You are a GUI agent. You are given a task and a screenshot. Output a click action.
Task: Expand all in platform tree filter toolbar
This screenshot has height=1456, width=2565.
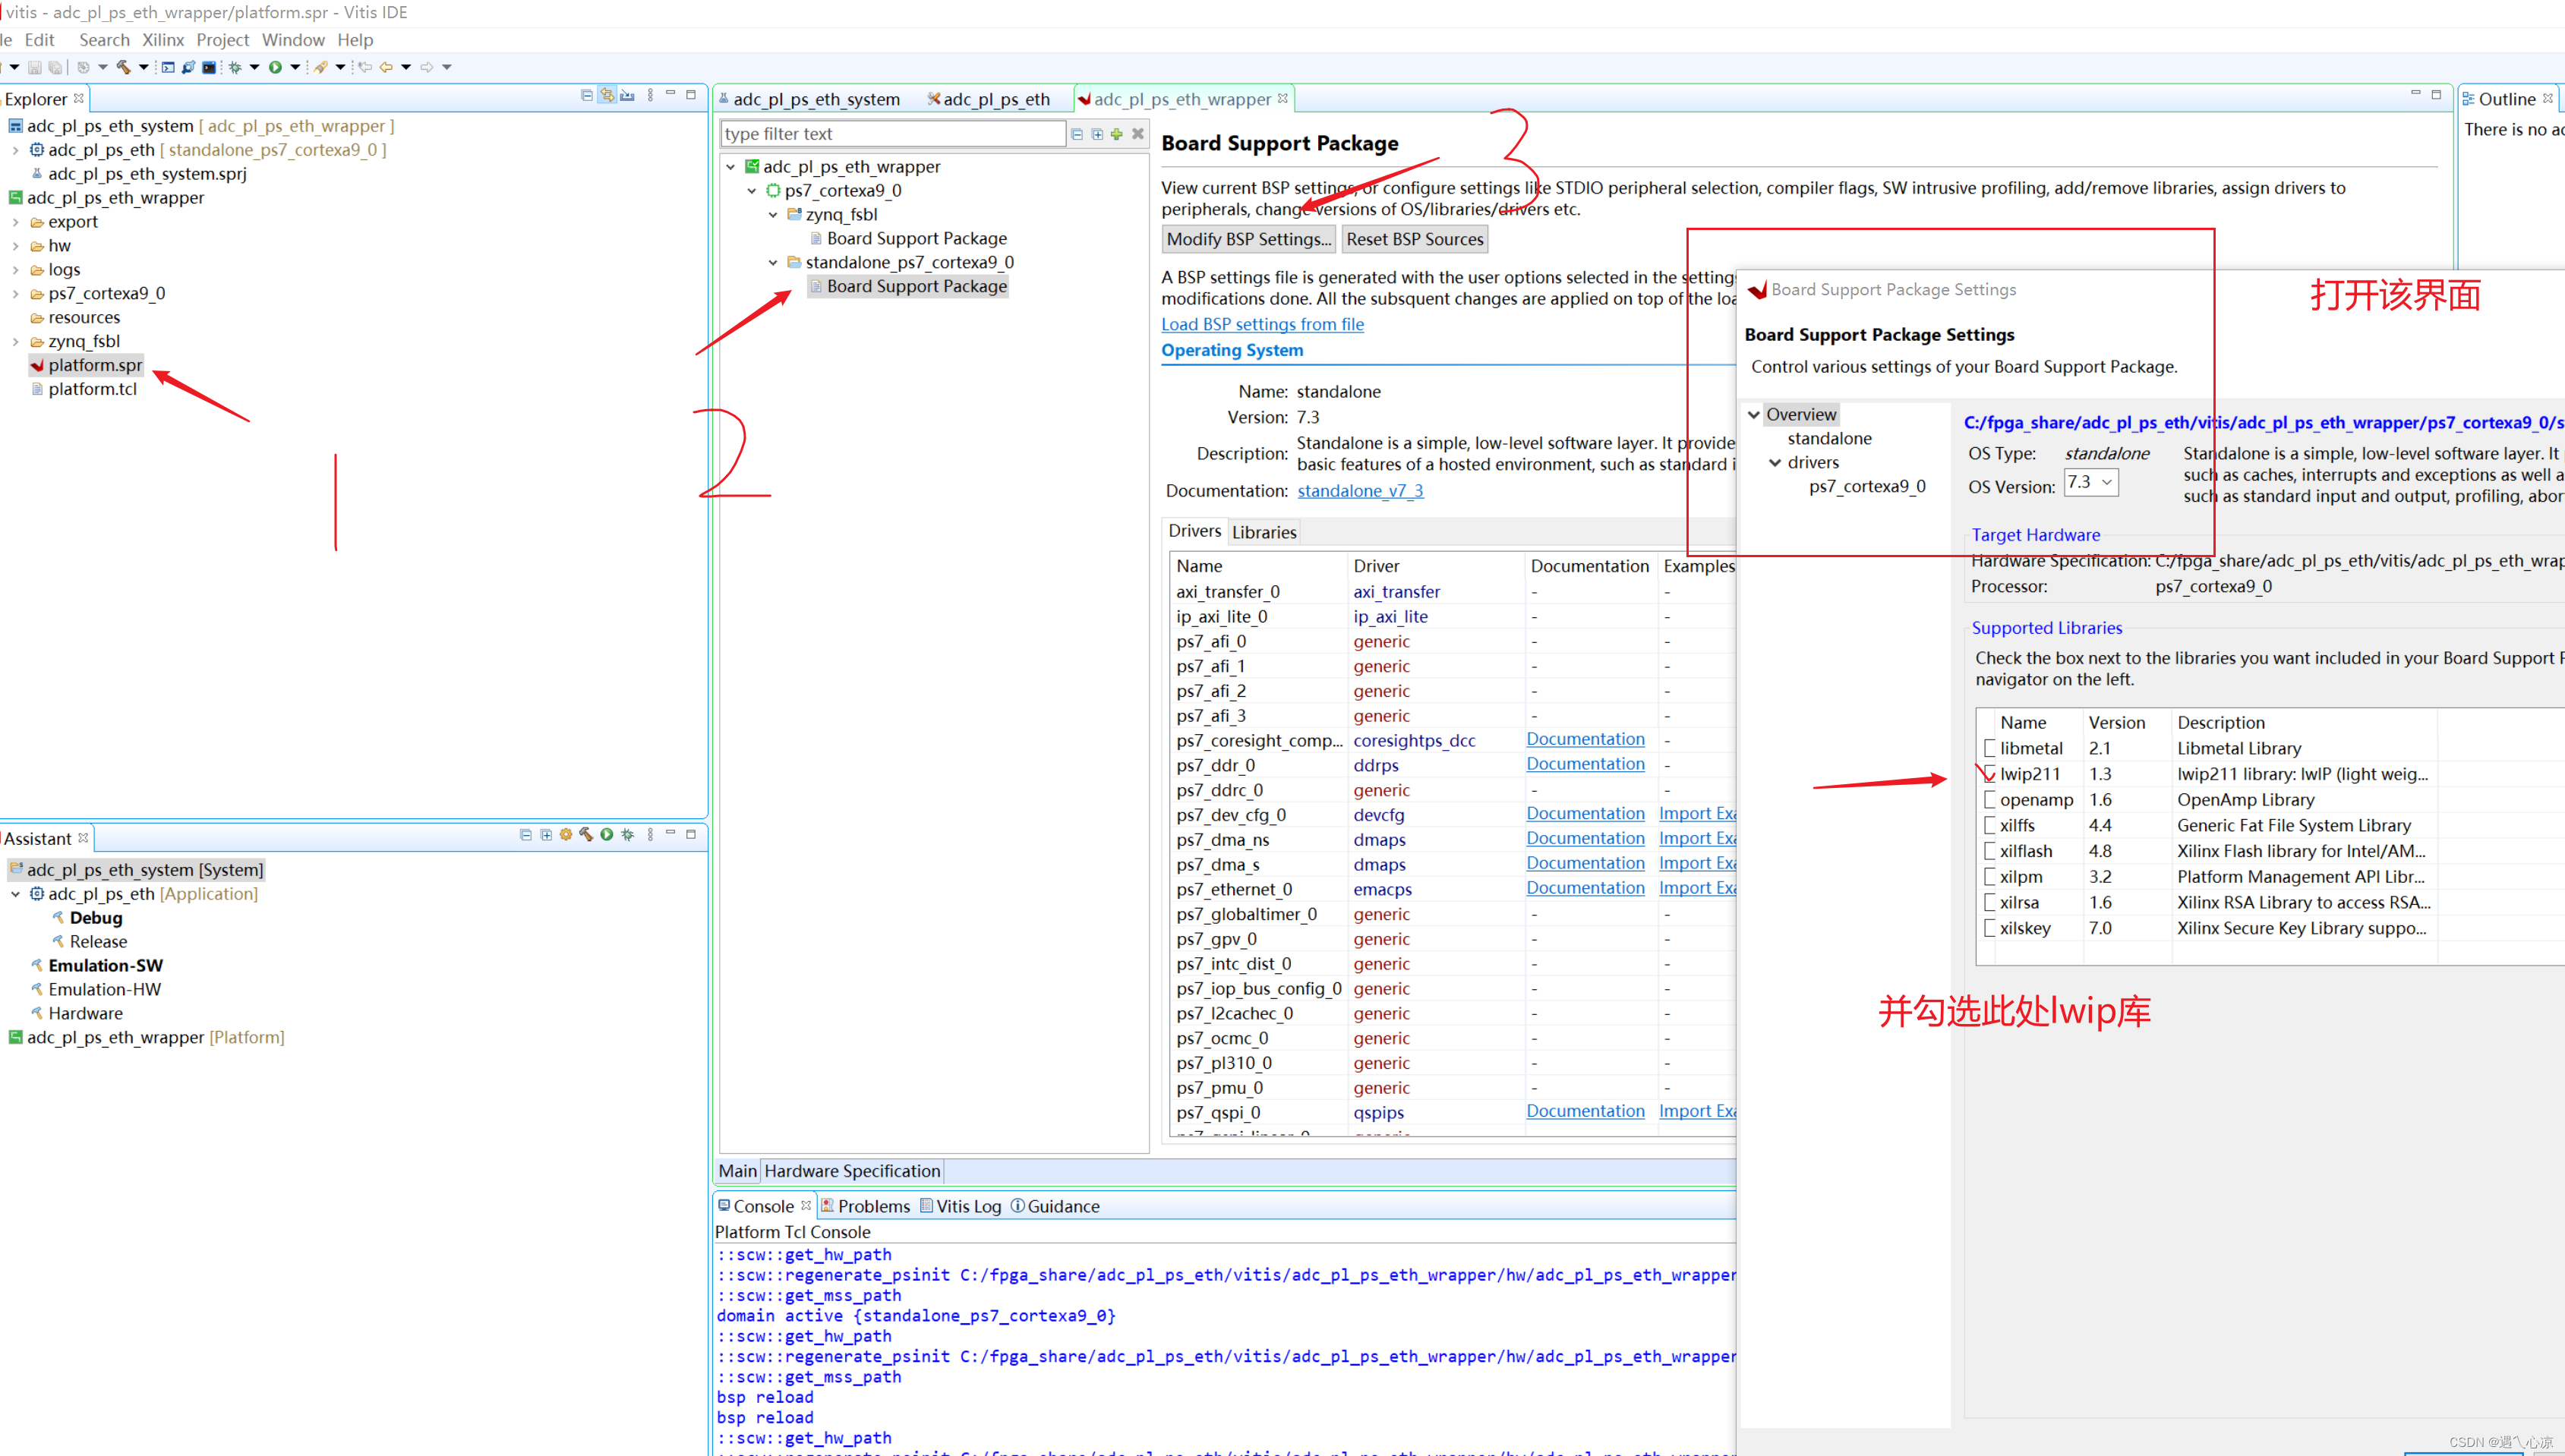coord(1097,134)
